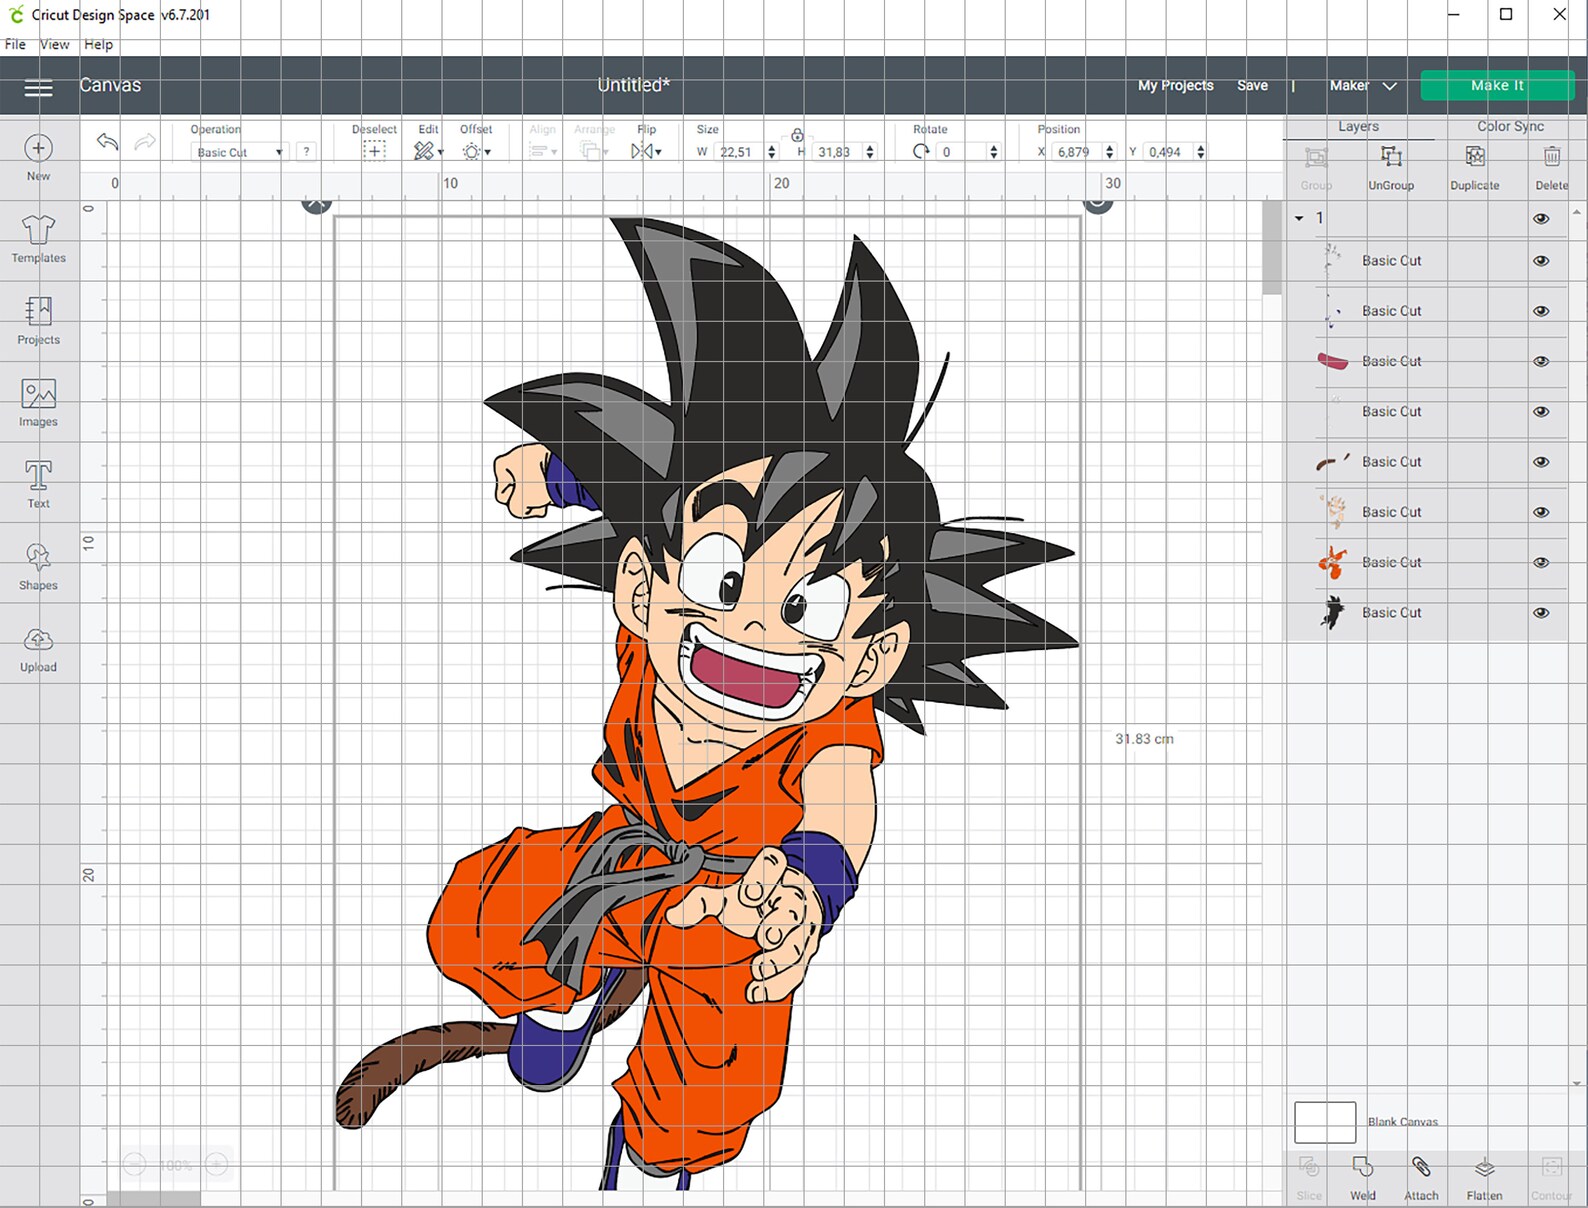Click the Deselect icon
1588x1208 pixels.
(374, 151)
